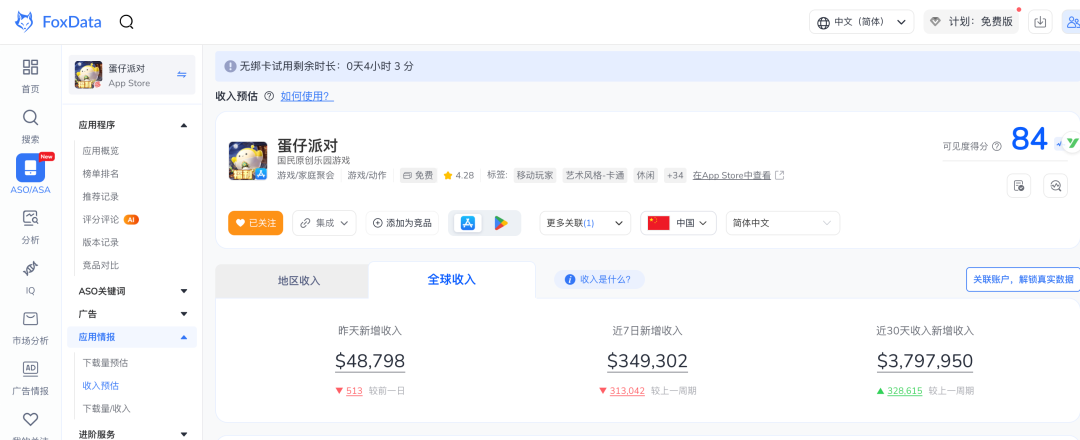Open the 更多关联(1) dropdown

click(x=585, y=223)
